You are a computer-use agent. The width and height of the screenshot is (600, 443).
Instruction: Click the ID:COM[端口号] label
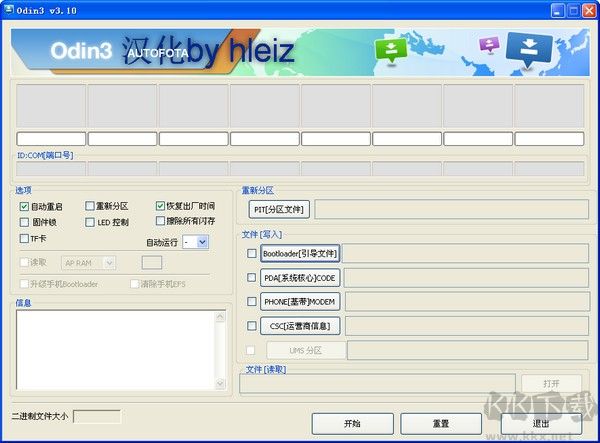[x=45, y=155]
